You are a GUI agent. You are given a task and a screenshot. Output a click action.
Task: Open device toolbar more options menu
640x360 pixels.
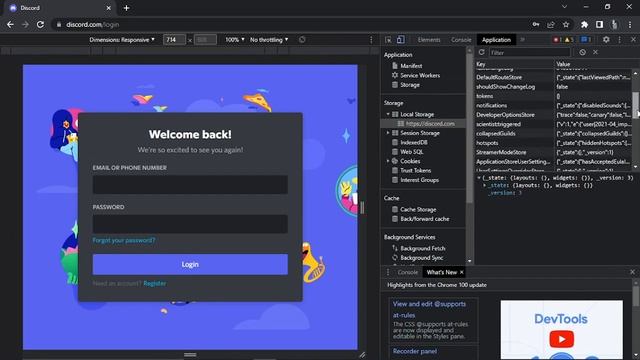[371, 40]
